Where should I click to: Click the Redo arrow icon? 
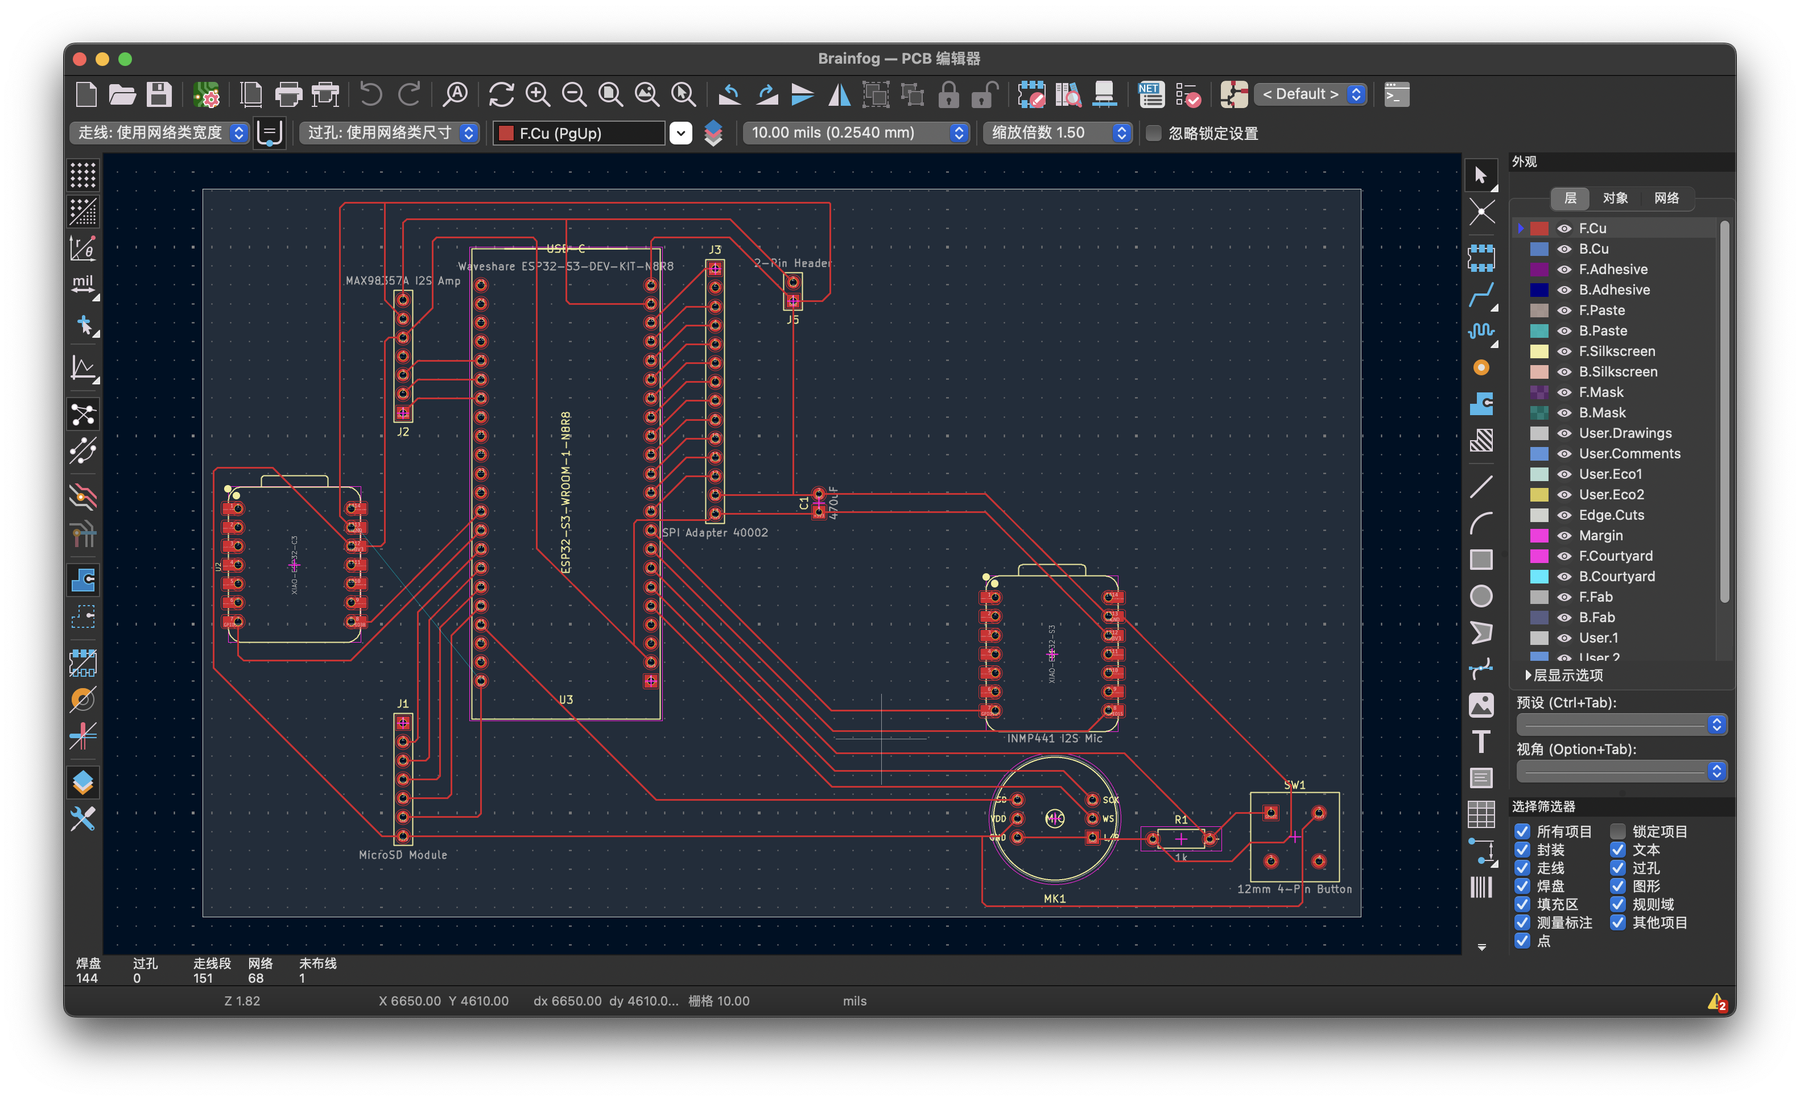409,95
